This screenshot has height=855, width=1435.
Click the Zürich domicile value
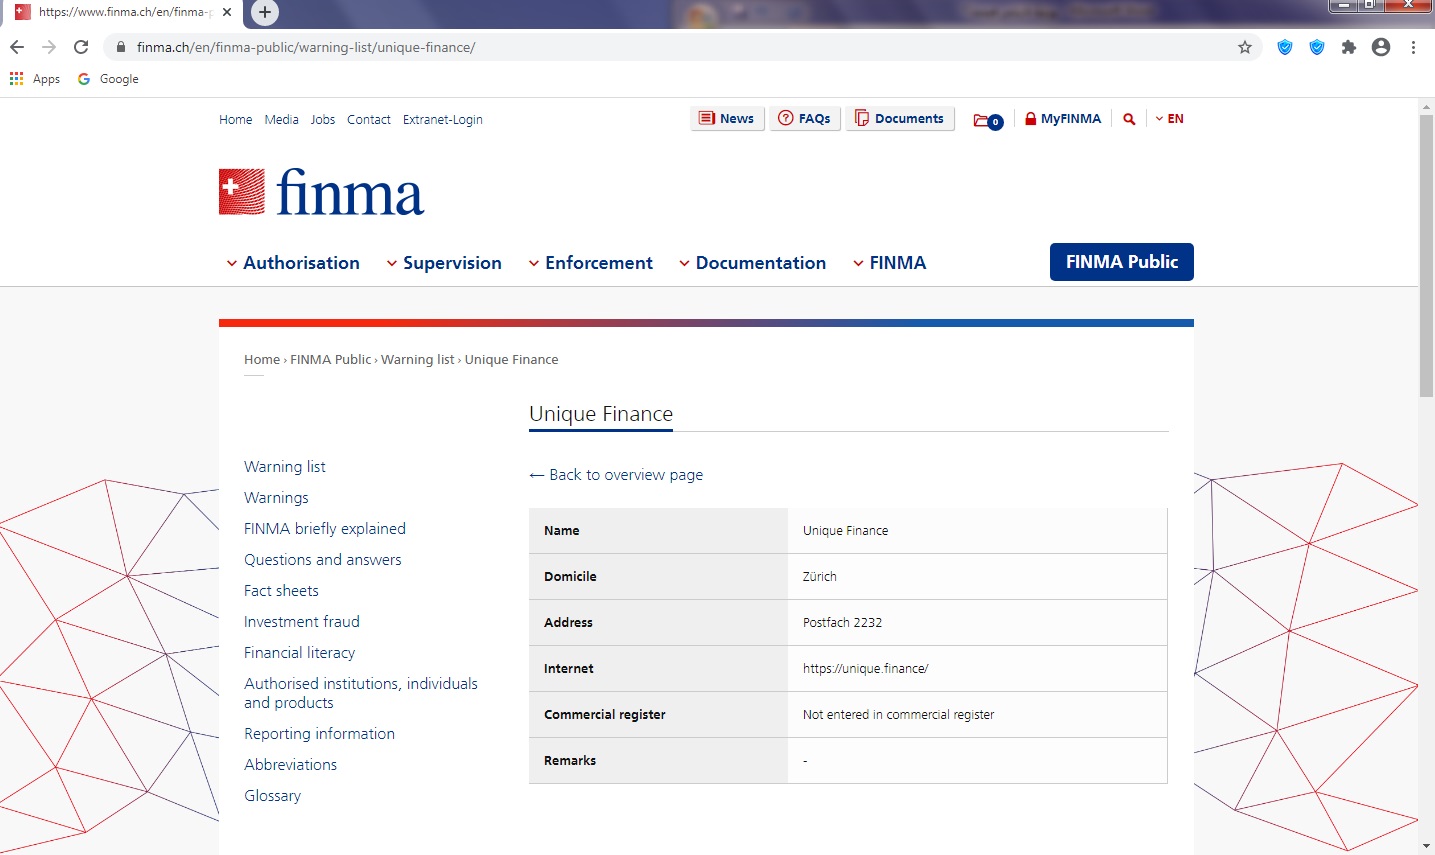tap(820, 577)
